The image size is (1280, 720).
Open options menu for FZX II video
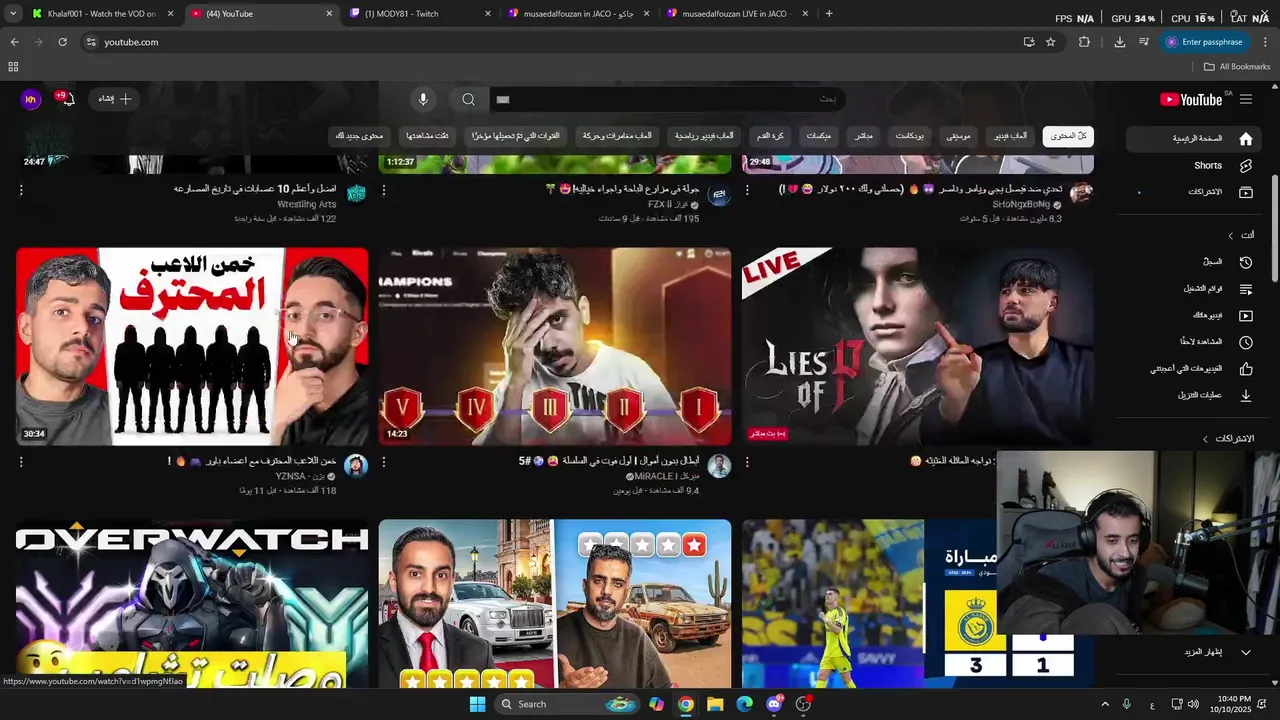(x=384, y=190)
